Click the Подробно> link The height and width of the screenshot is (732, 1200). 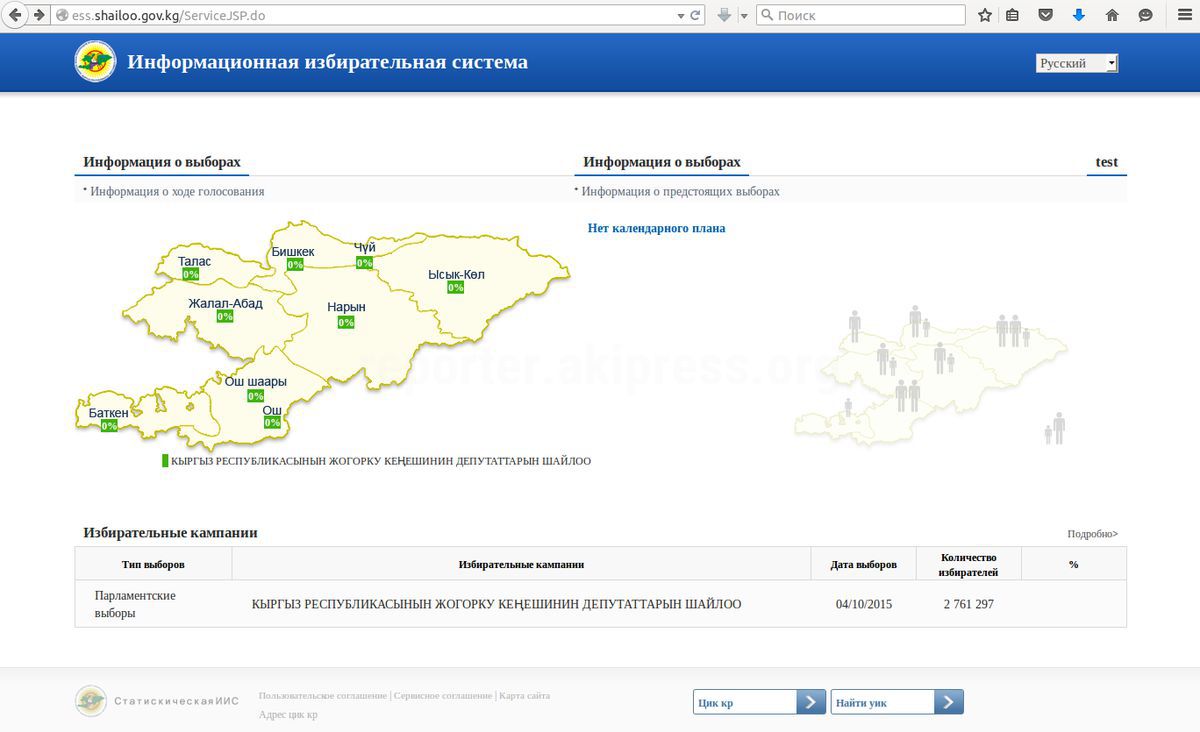(1092, 534)
